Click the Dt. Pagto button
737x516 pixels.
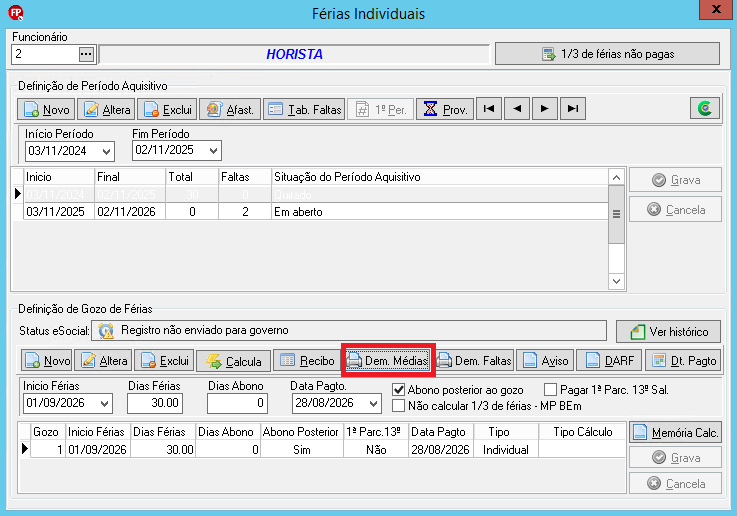[683, 360]
